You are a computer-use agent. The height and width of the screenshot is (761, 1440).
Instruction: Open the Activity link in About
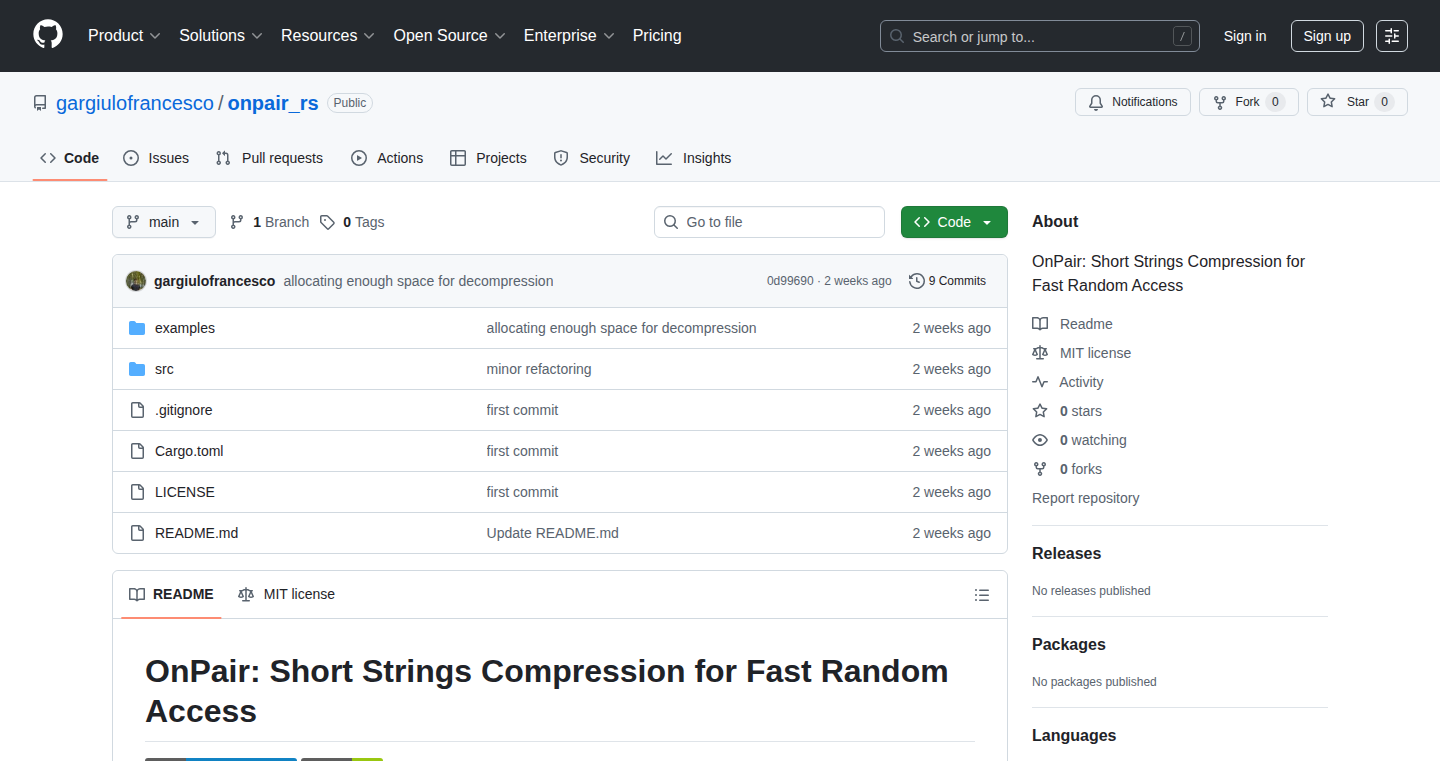[x=1068, y=382]
